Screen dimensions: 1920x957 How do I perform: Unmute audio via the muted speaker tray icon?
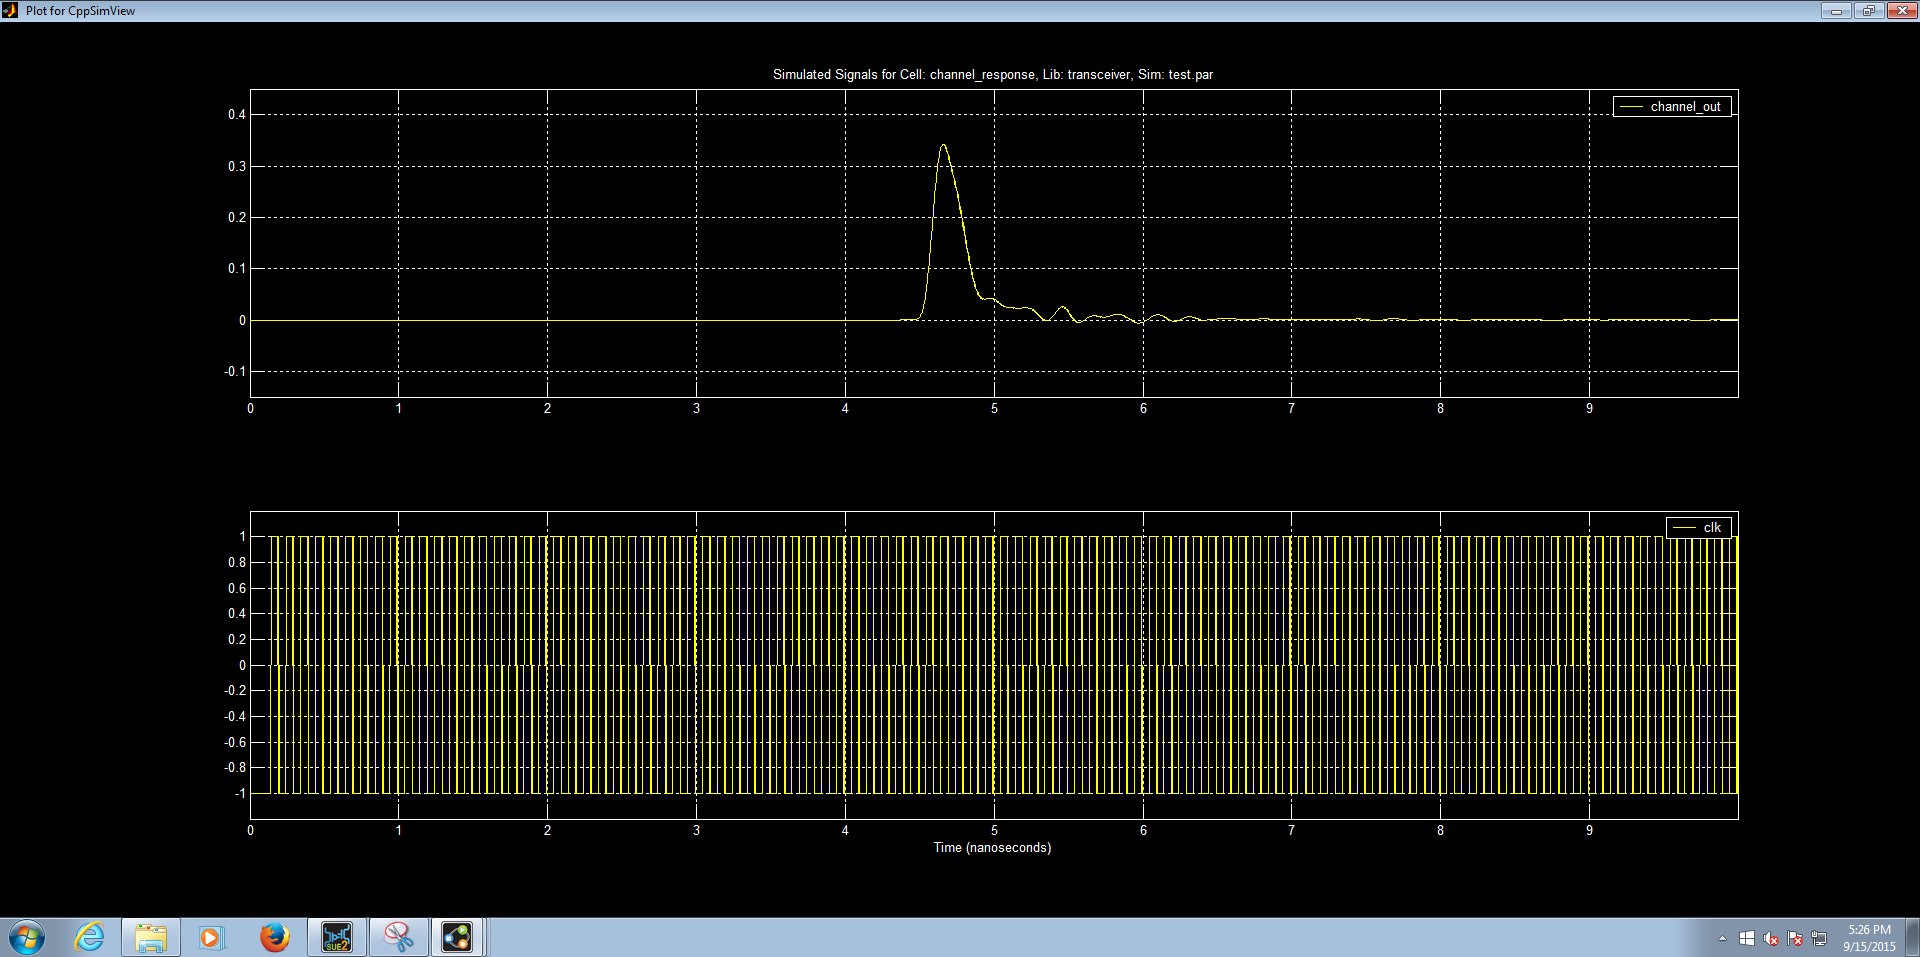coord(1771,938)
